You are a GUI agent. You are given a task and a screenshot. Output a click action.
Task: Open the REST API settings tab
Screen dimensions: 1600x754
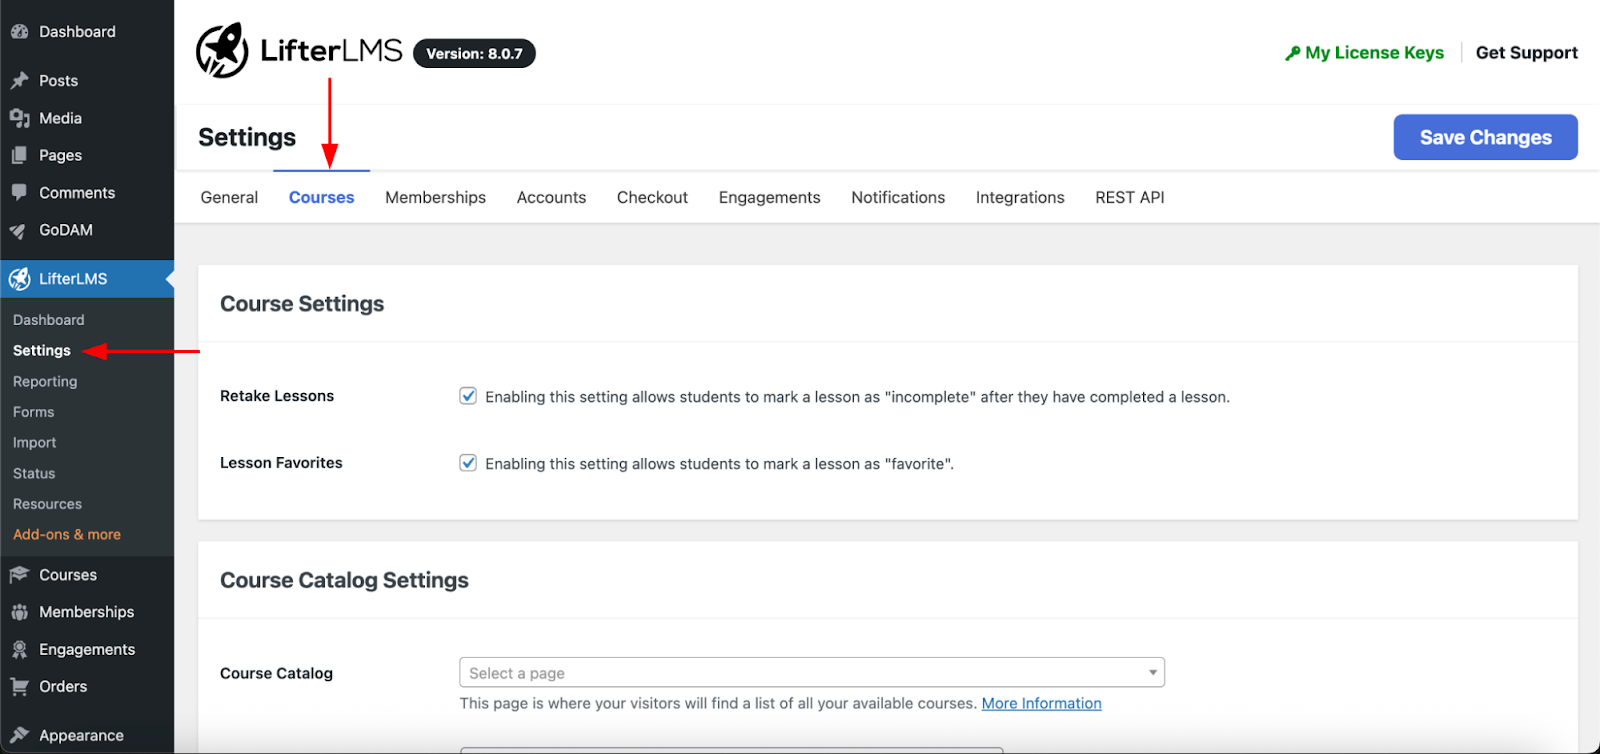1130,198
